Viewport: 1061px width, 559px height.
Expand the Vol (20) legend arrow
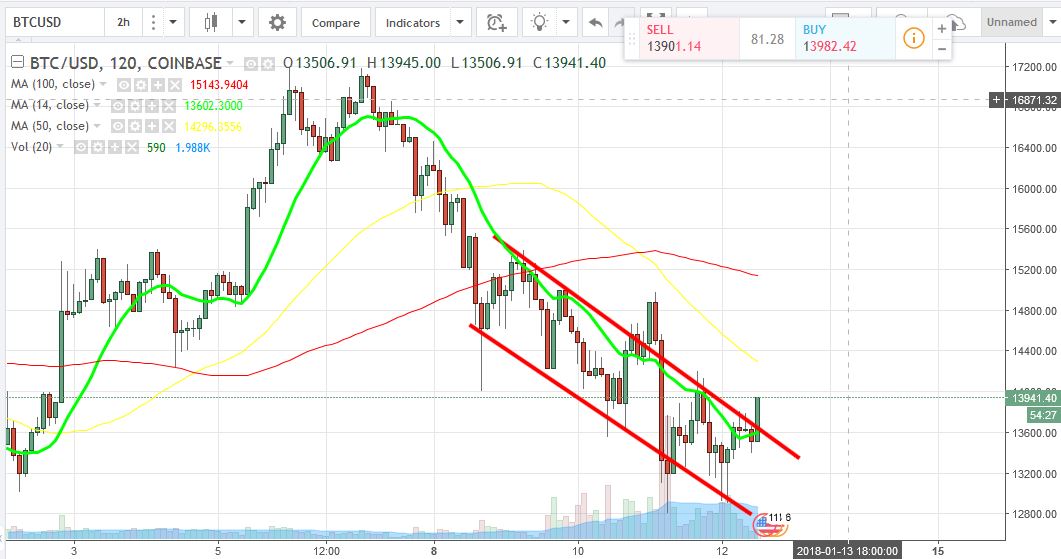tap(60, 147)
